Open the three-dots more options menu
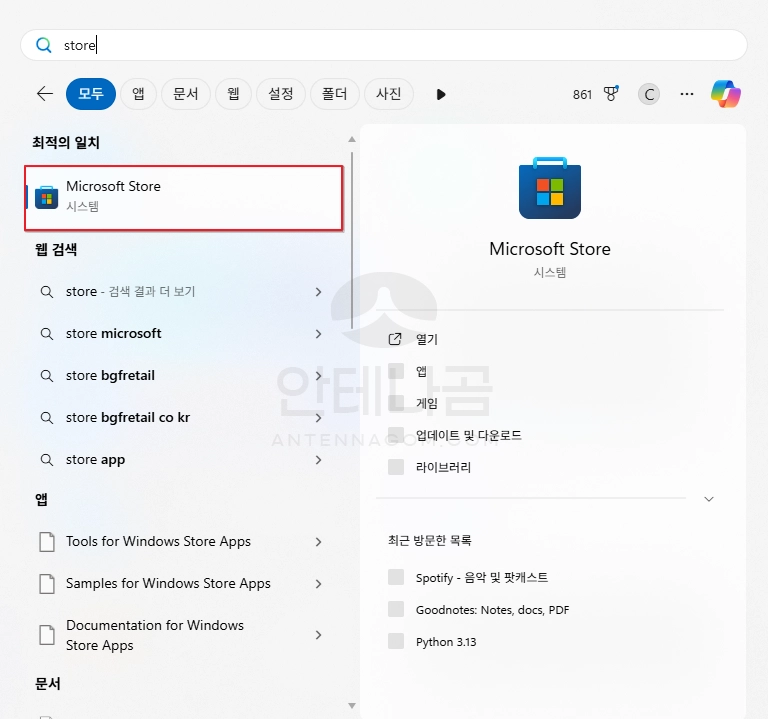 coord(686,94)
